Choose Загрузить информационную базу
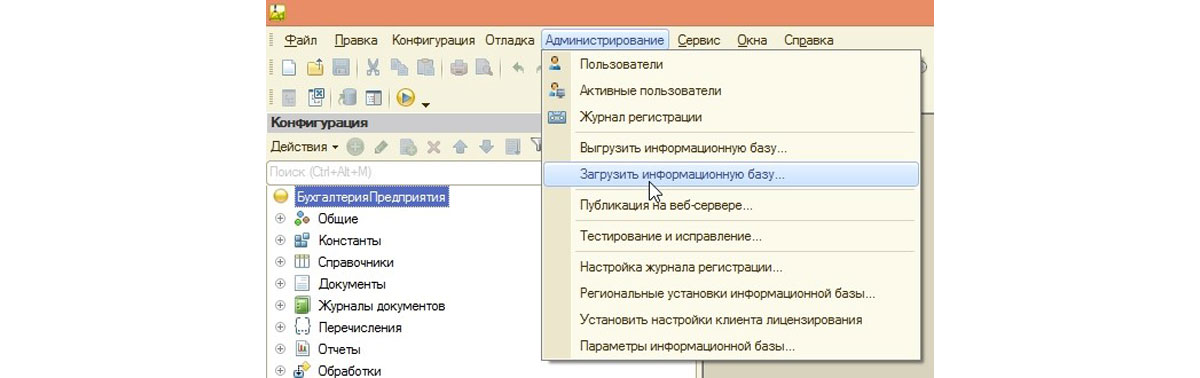Image resolution: width=1200 pixels, height=378 pixels. [x=731, y=174]
